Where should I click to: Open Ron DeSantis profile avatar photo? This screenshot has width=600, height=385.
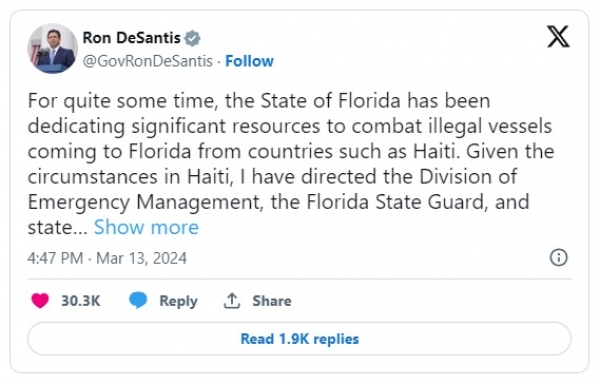pyautogui.click(x=52, y=48)
